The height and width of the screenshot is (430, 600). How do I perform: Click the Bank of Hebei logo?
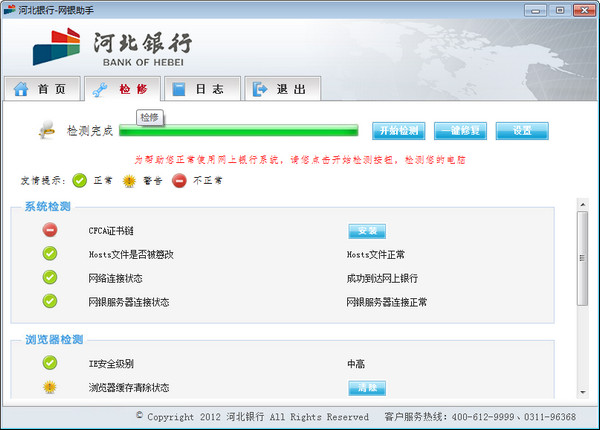(x=112, y=47)
